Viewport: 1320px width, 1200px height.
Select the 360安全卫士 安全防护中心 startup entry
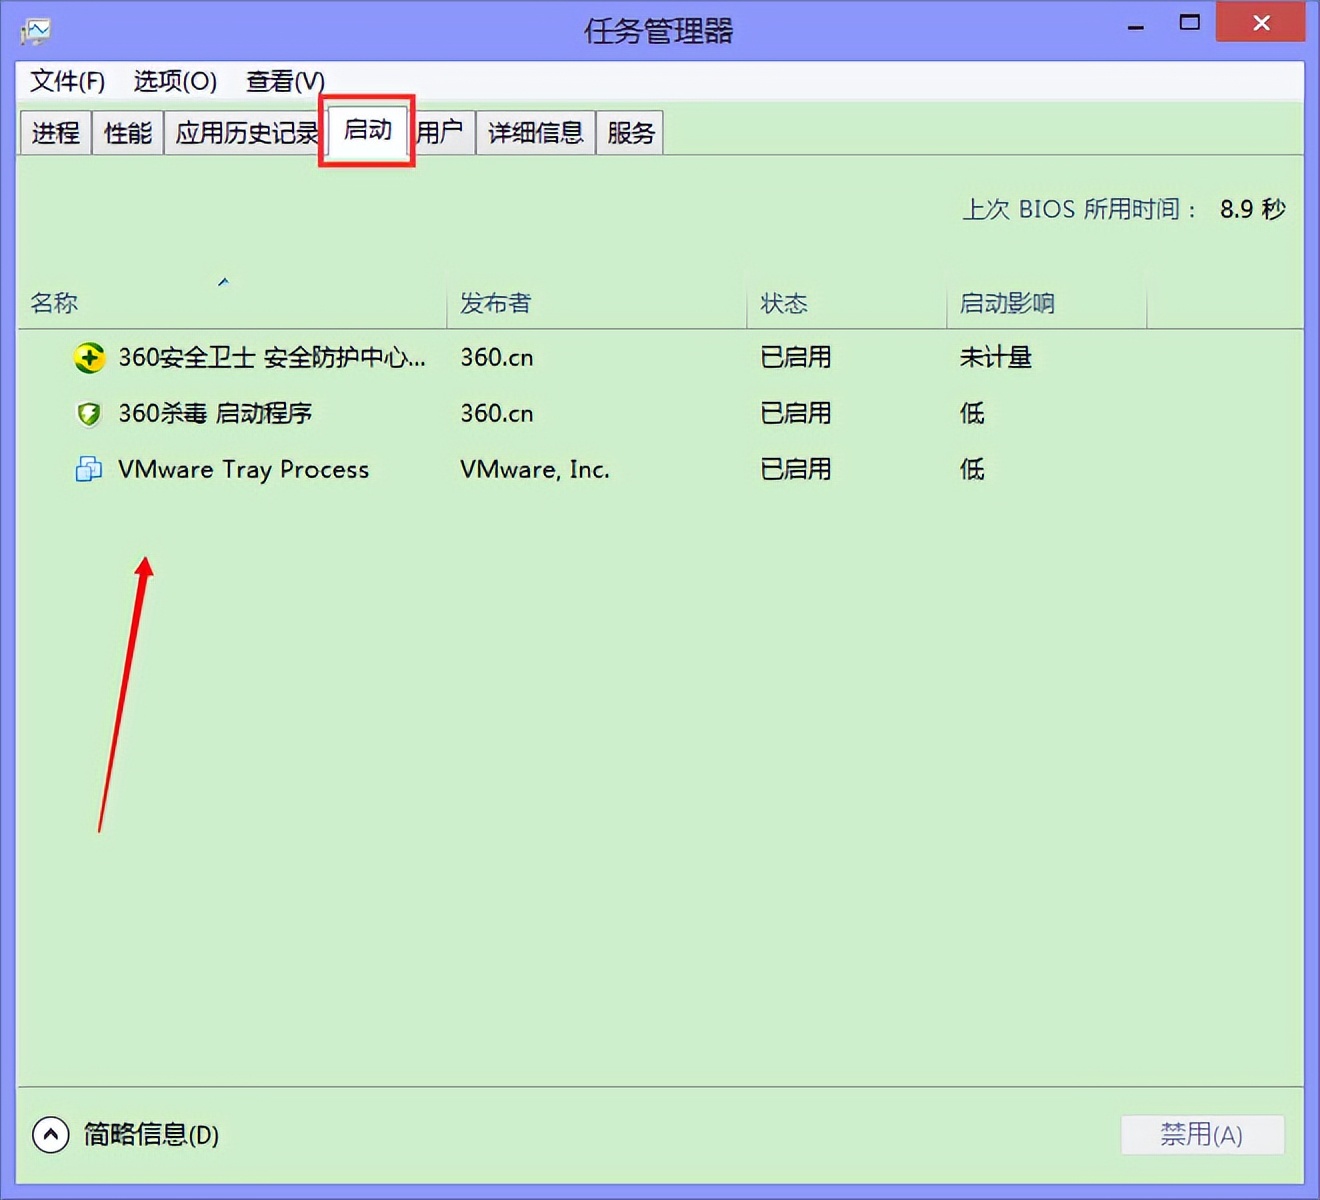point(270,358)
